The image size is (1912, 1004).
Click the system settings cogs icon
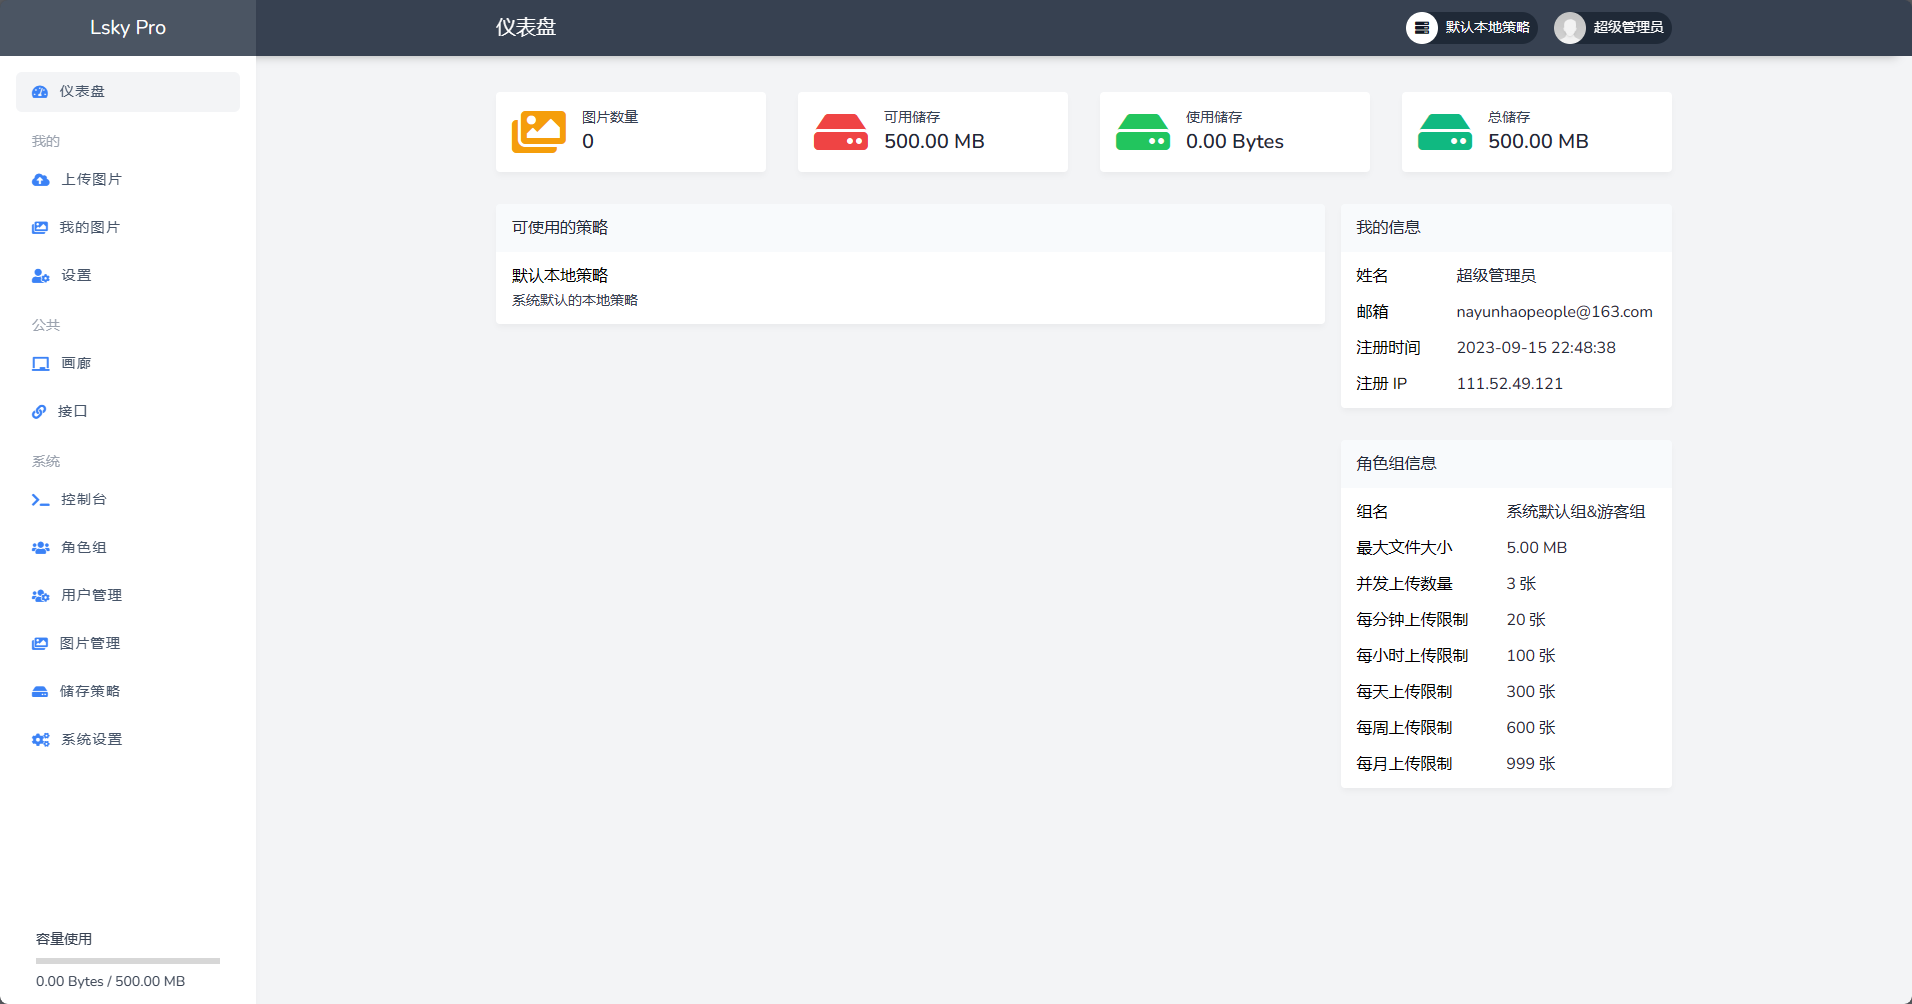coord(41,740)
